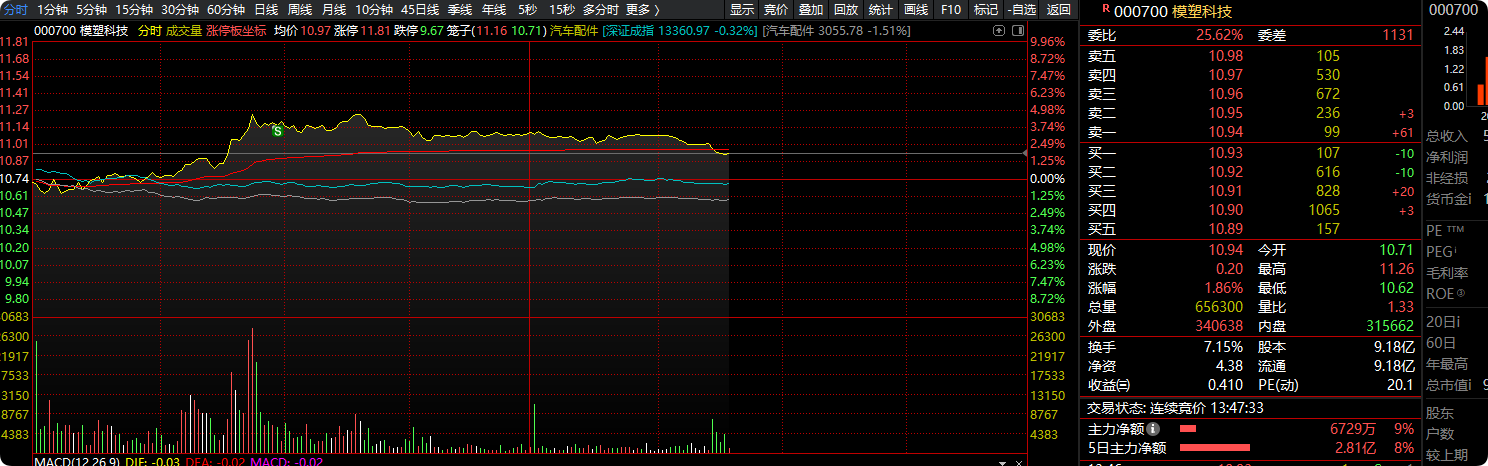1488x466 pixels.
Task: Open the F10 company info button
Action: [951, 9]
